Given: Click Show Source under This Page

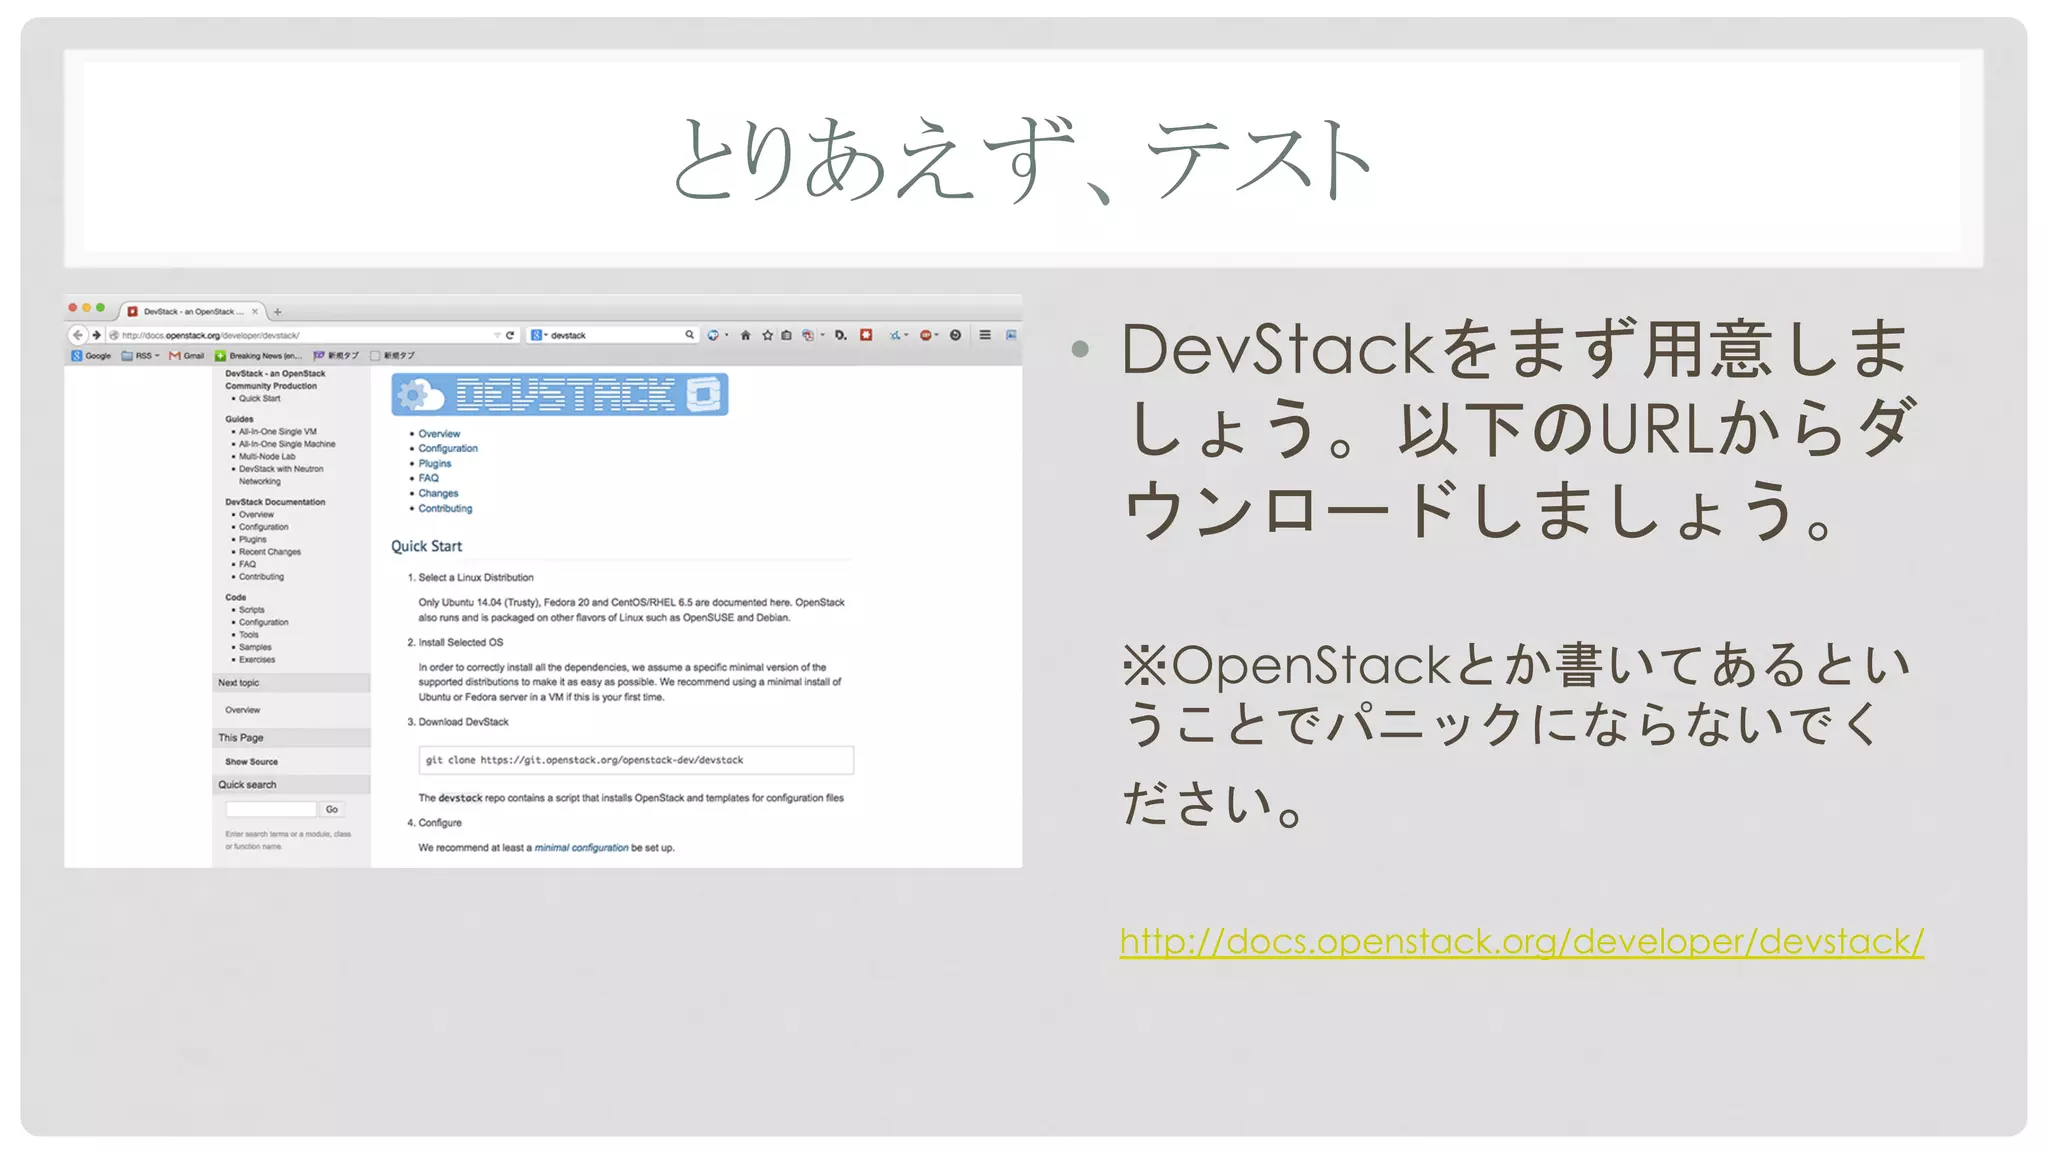Looking at the screenshot, I should tap(251, 761).
